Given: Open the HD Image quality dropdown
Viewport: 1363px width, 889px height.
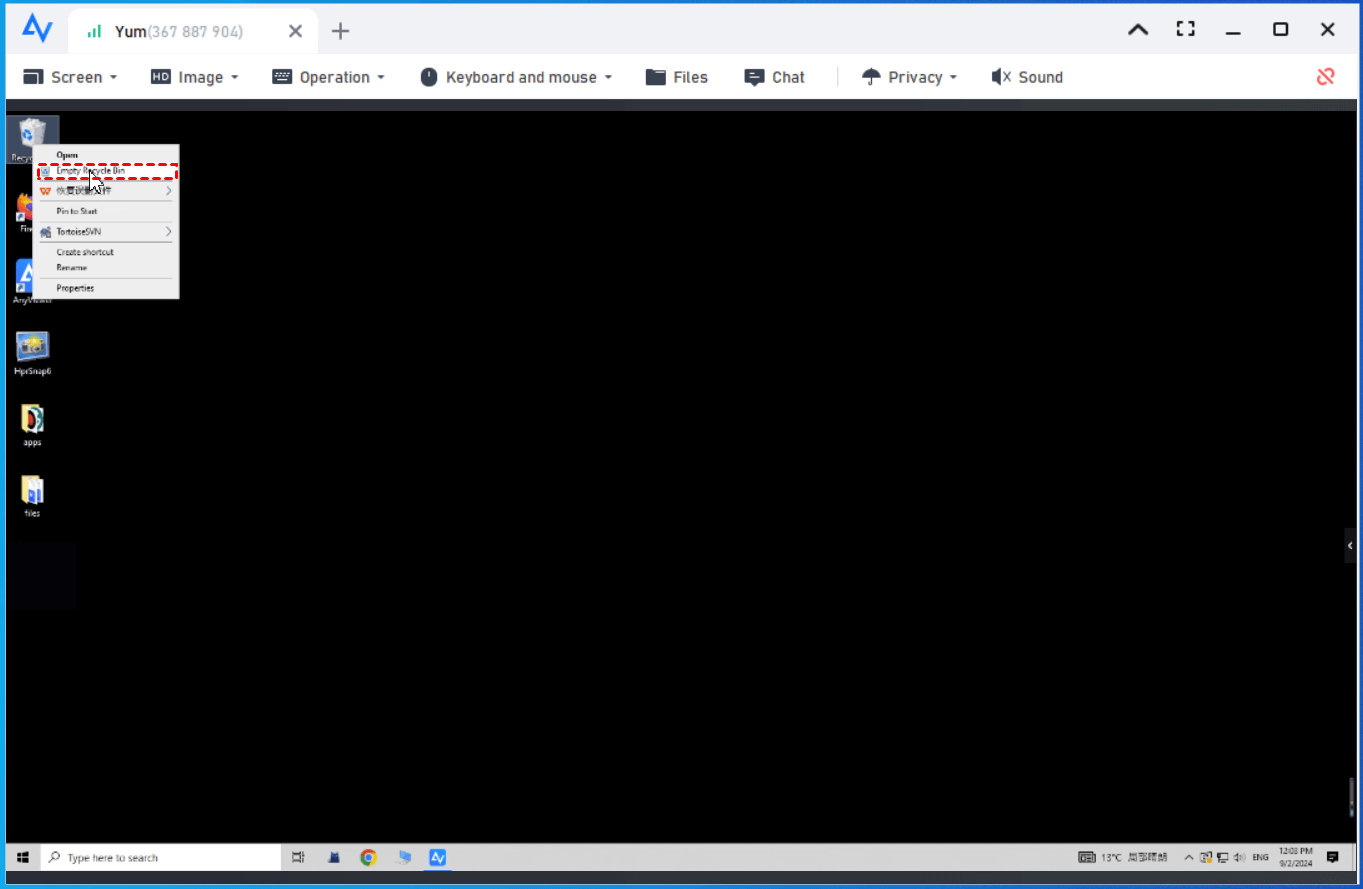Looking at the screenshot, I should tap(195, 77).
